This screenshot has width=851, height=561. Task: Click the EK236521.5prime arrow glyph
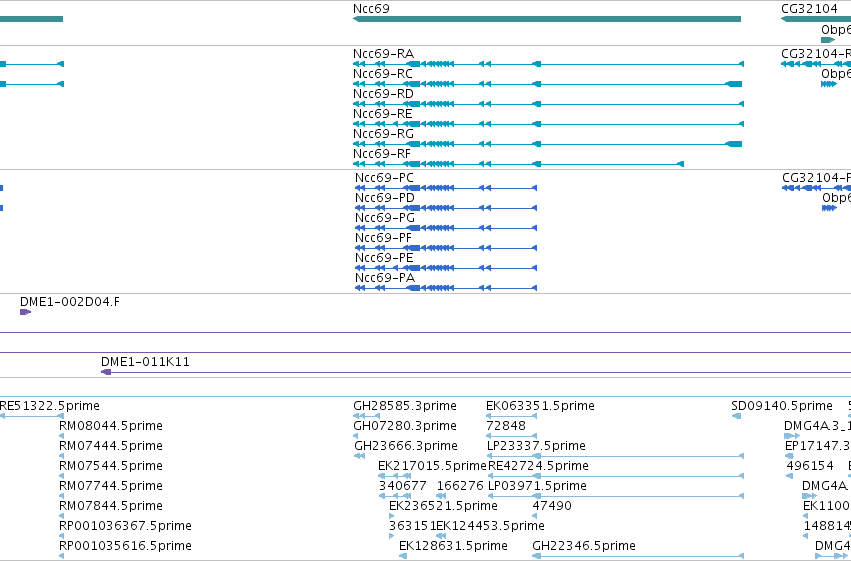[391, 516]
